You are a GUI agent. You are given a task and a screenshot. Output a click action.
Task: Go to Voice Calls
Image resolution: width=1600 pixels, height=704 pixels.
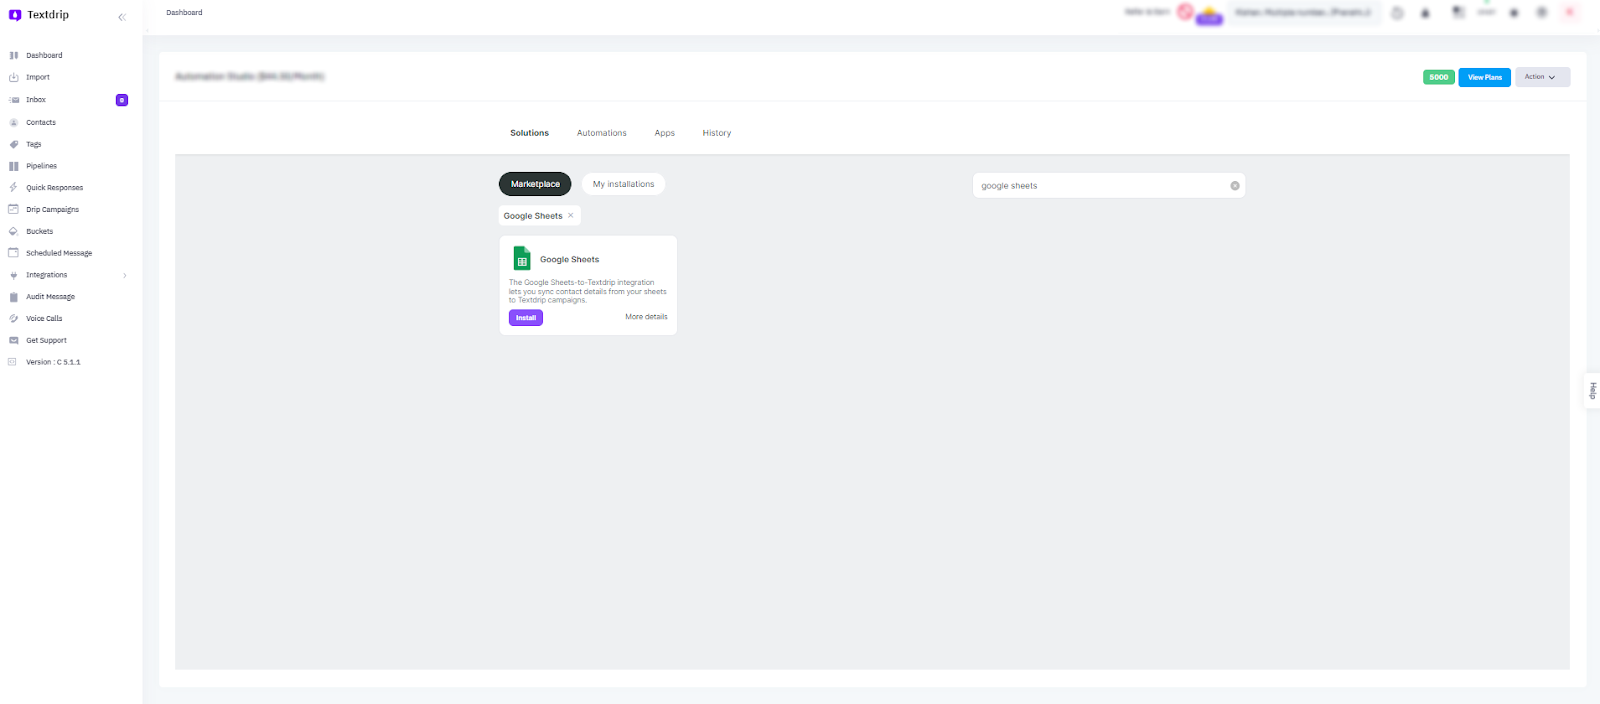pyautogui.click(x=44, y=319)
